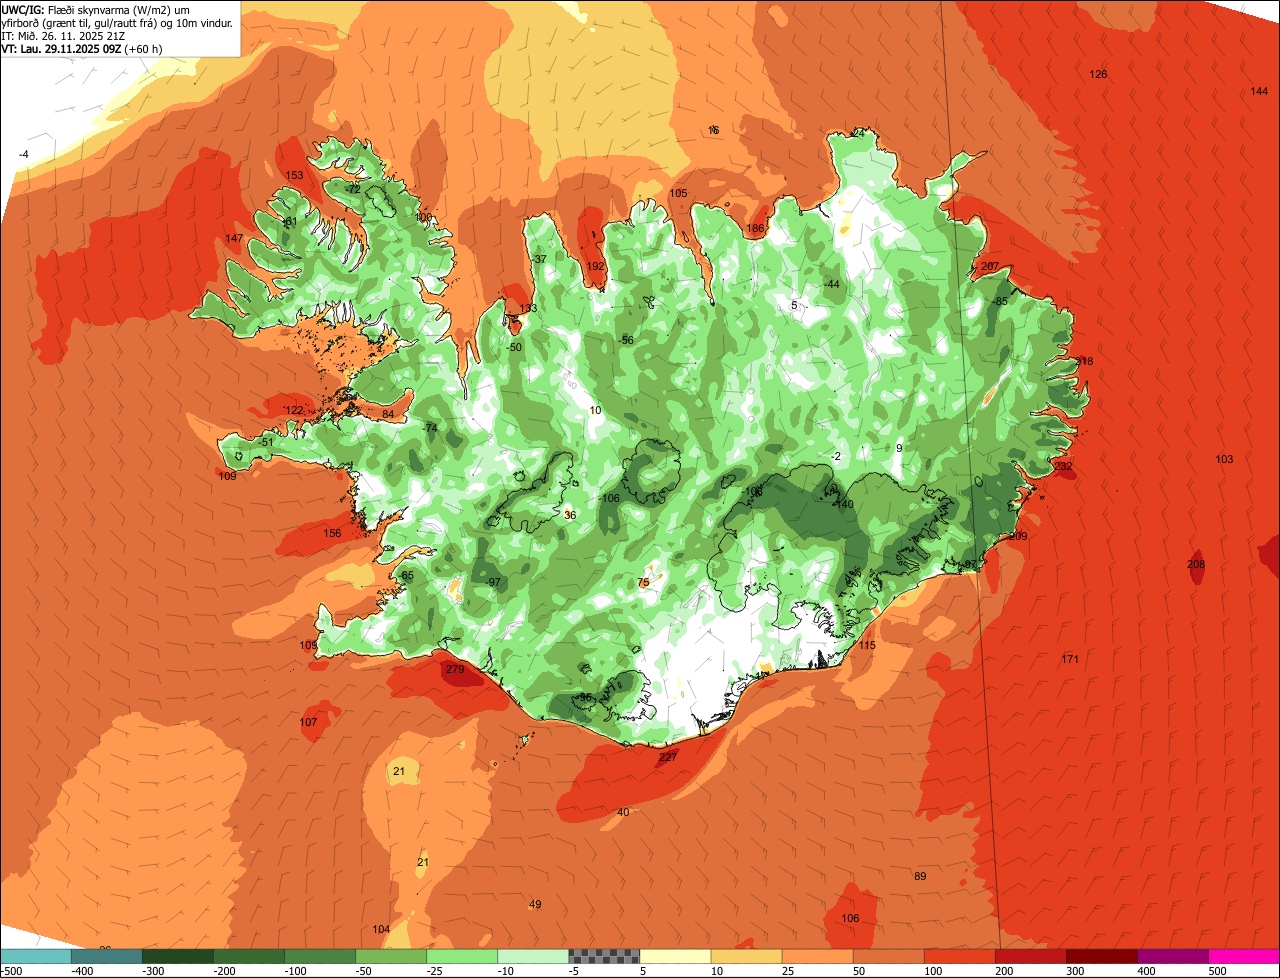
Task: Click the '104' value near the bottom edge
Action: [x=381, y=930]
